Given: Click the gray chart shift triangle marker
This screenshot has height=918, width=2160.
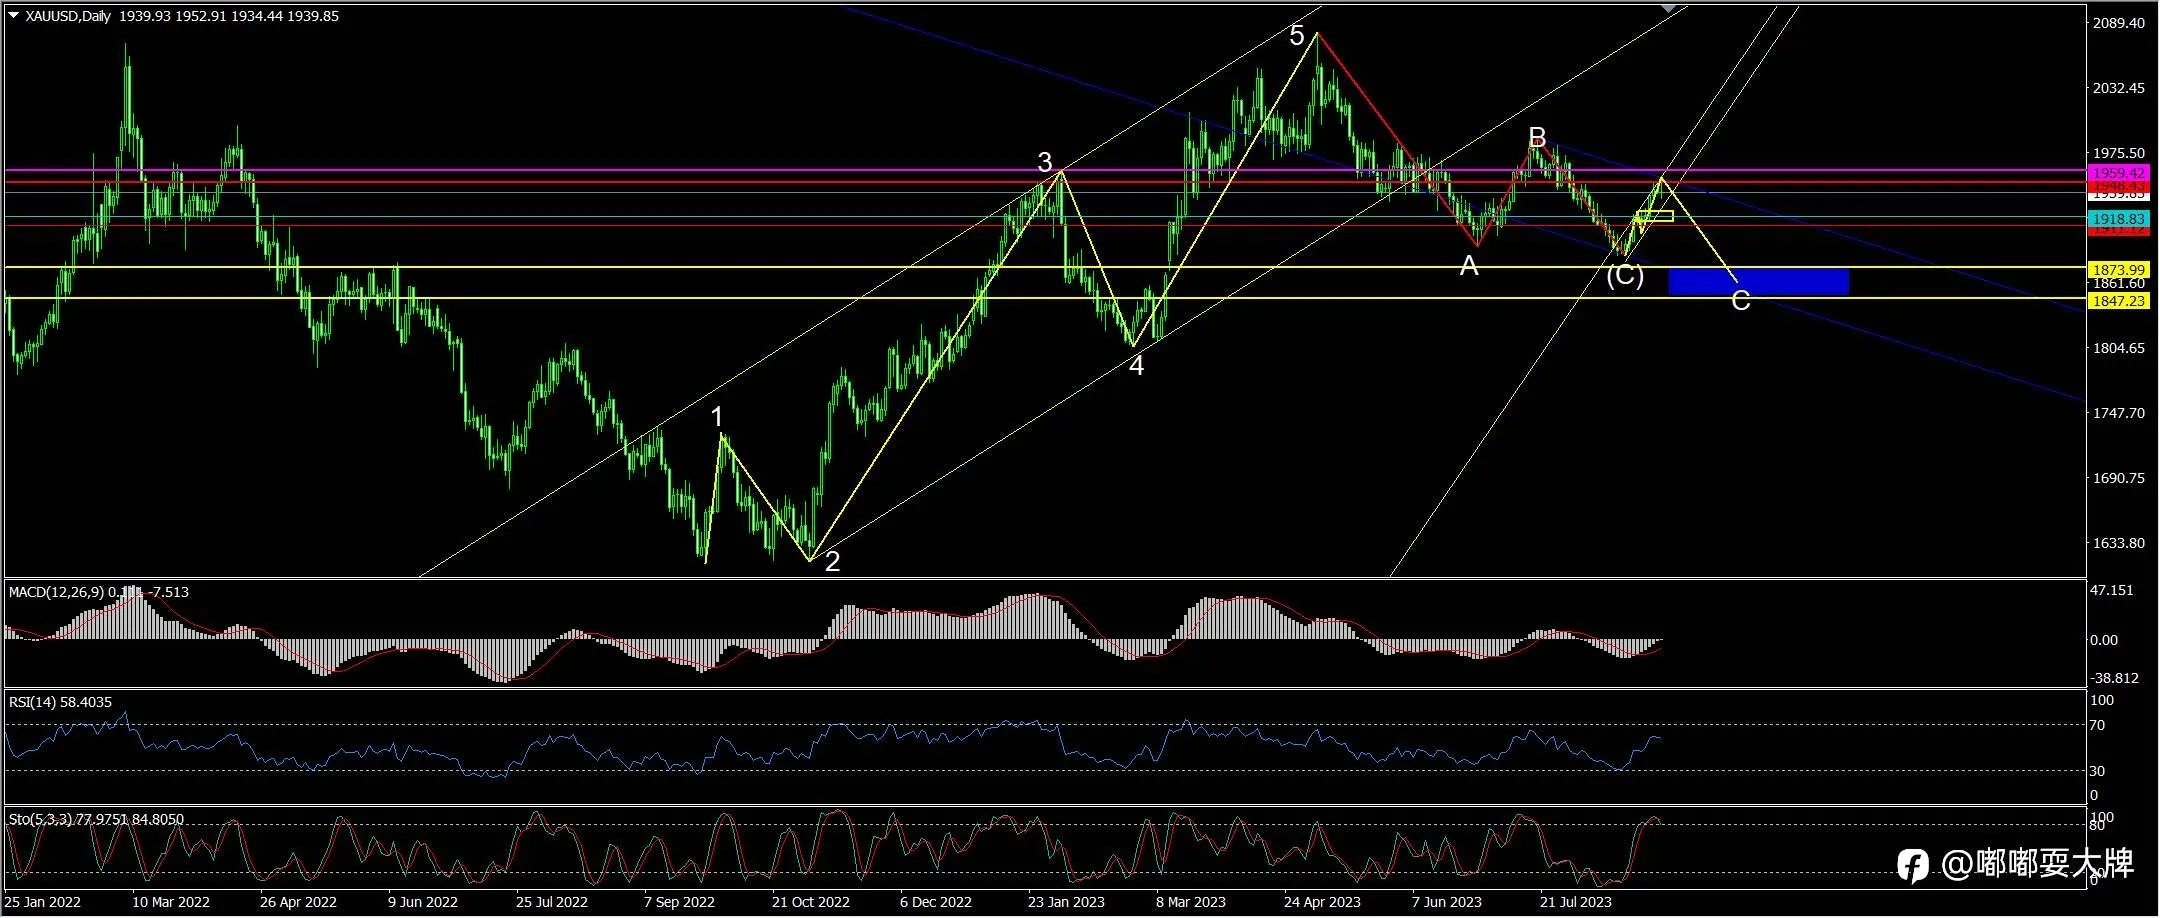Looking at the screenshot, I should [x=1669, y=8].
